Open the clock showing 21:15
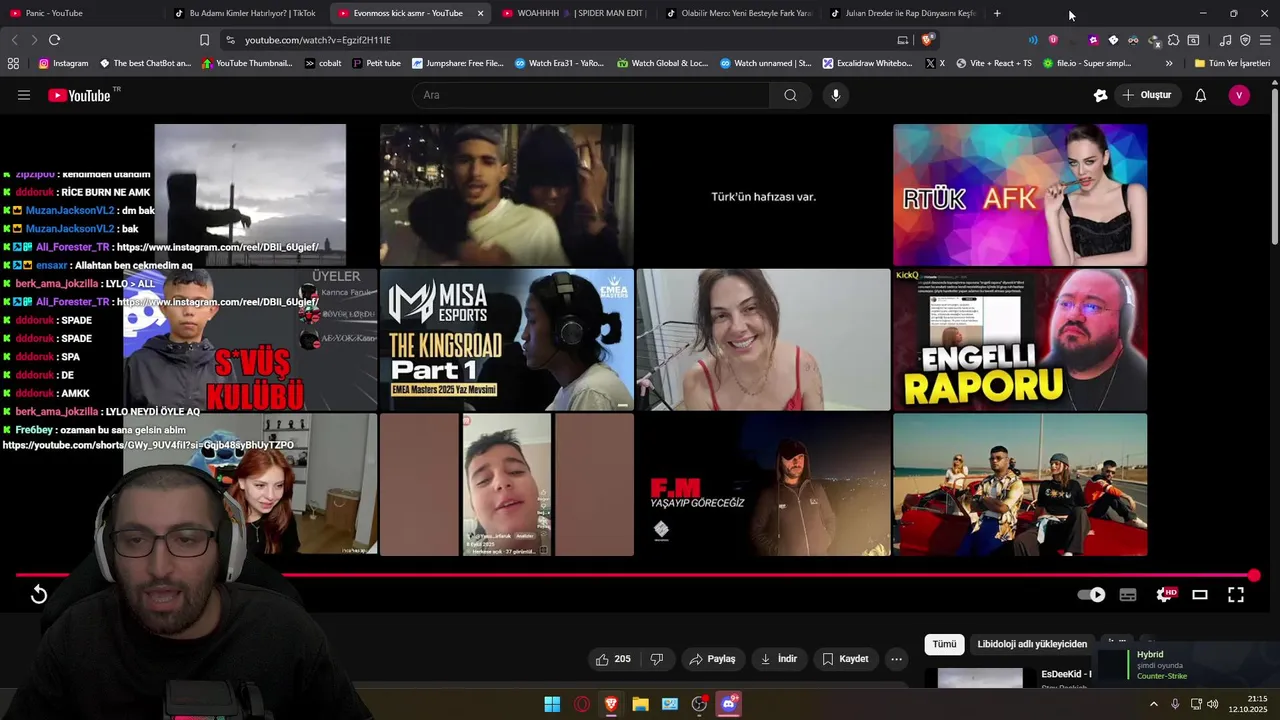Viewport: 1280px width, 720px height. (x=1248, y=704)
